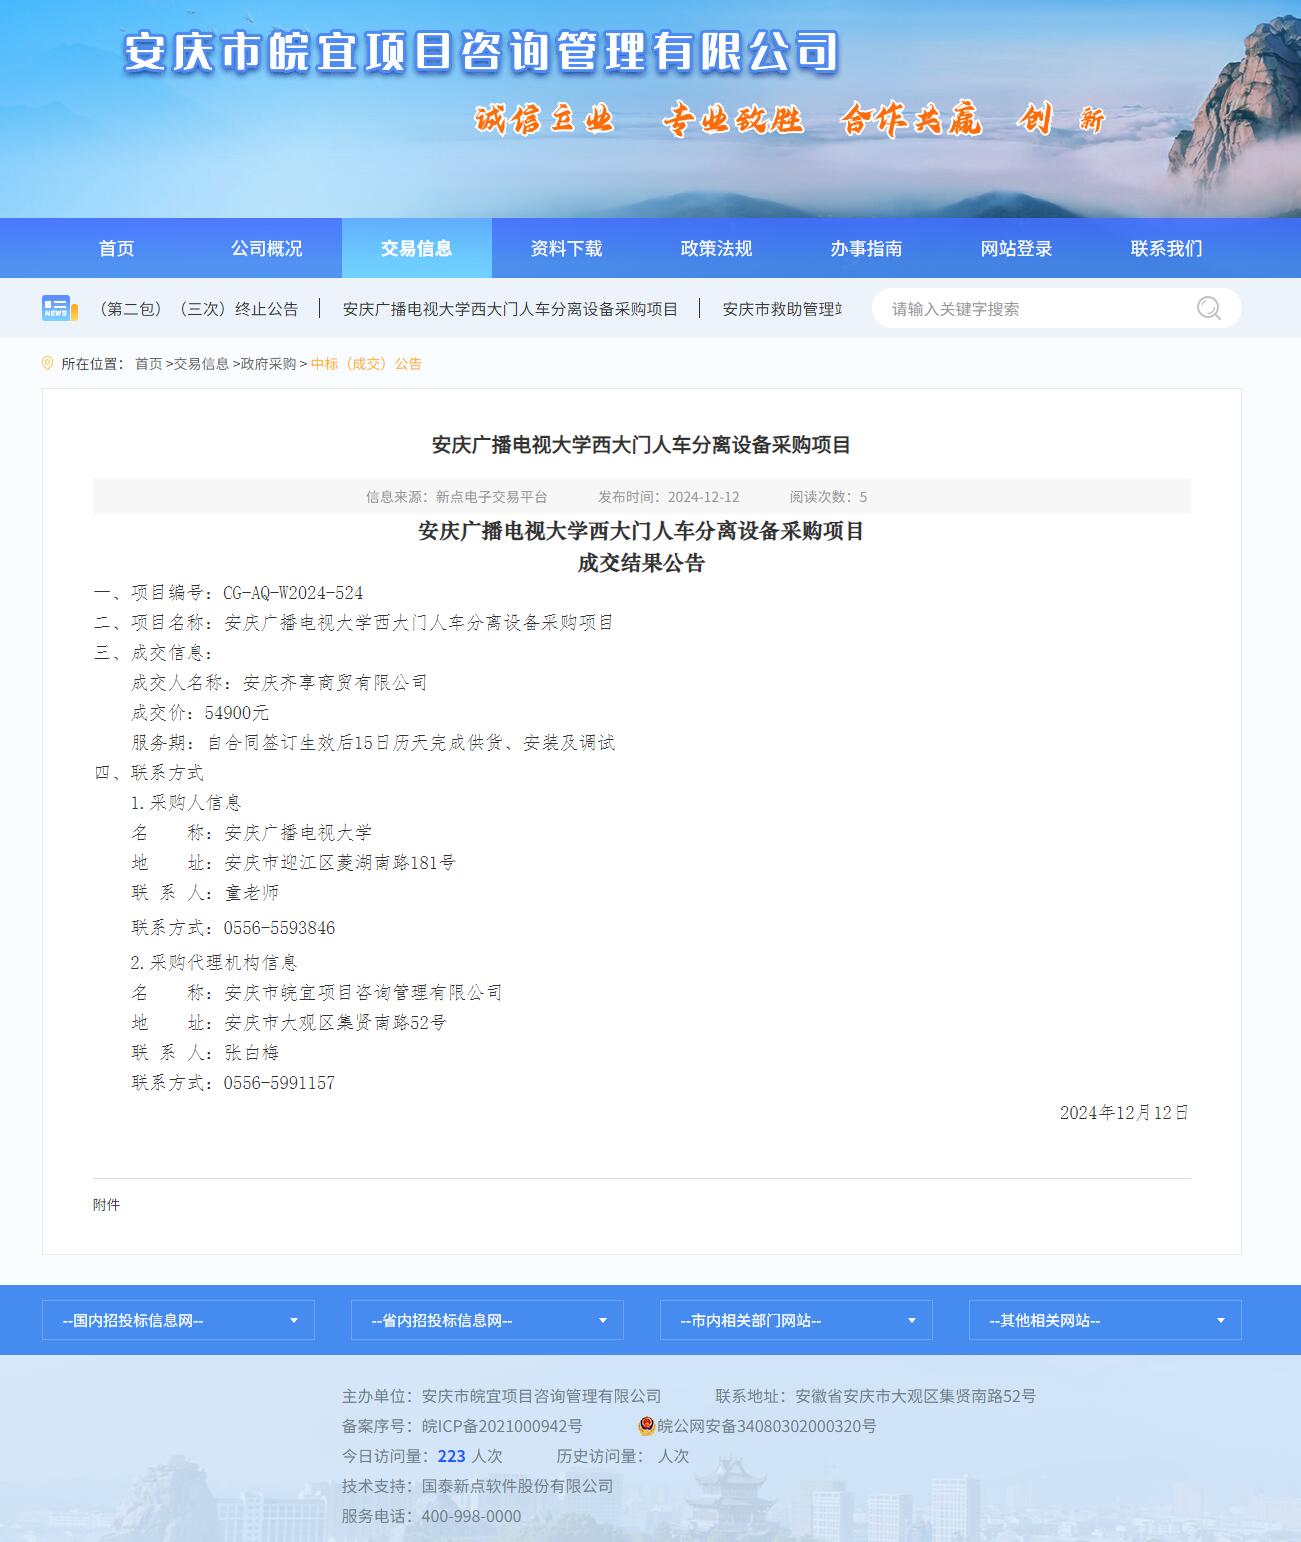Select the 交易信息 navigation tab
Screen dimensions: 1301x1542
pyautogui.click(x=416, y=248)
